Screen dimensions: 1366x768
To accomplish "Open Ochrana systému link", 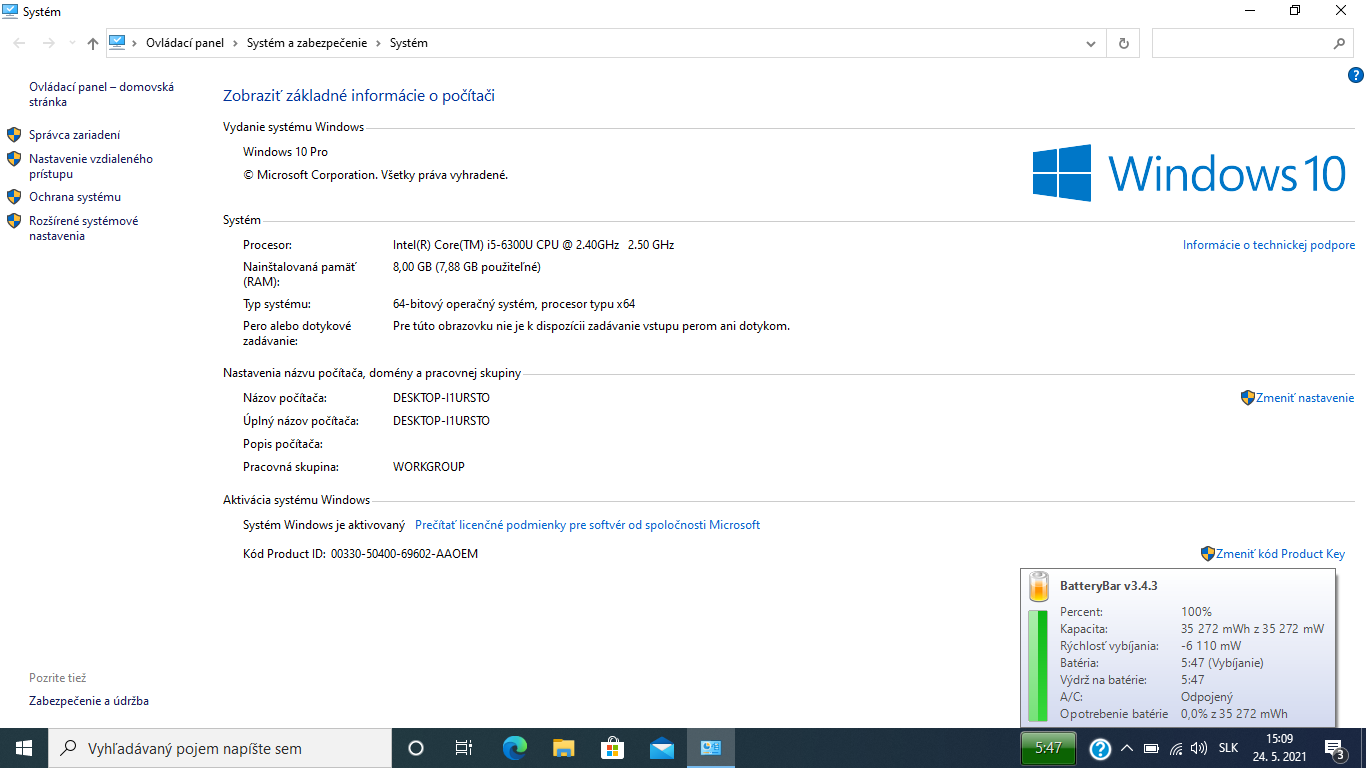I will click(75, 197).
